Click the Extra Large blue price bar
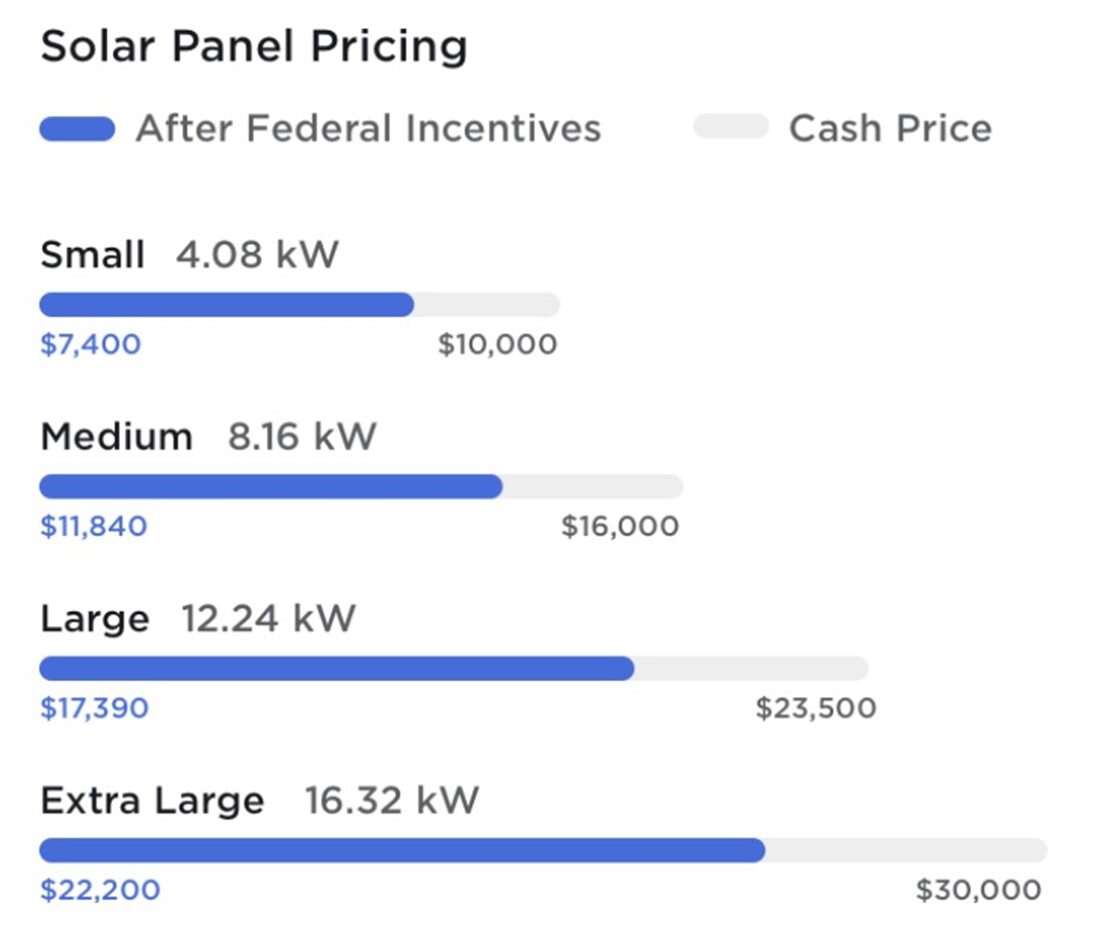Screen dimensions: 1096x936 [402, 851]
